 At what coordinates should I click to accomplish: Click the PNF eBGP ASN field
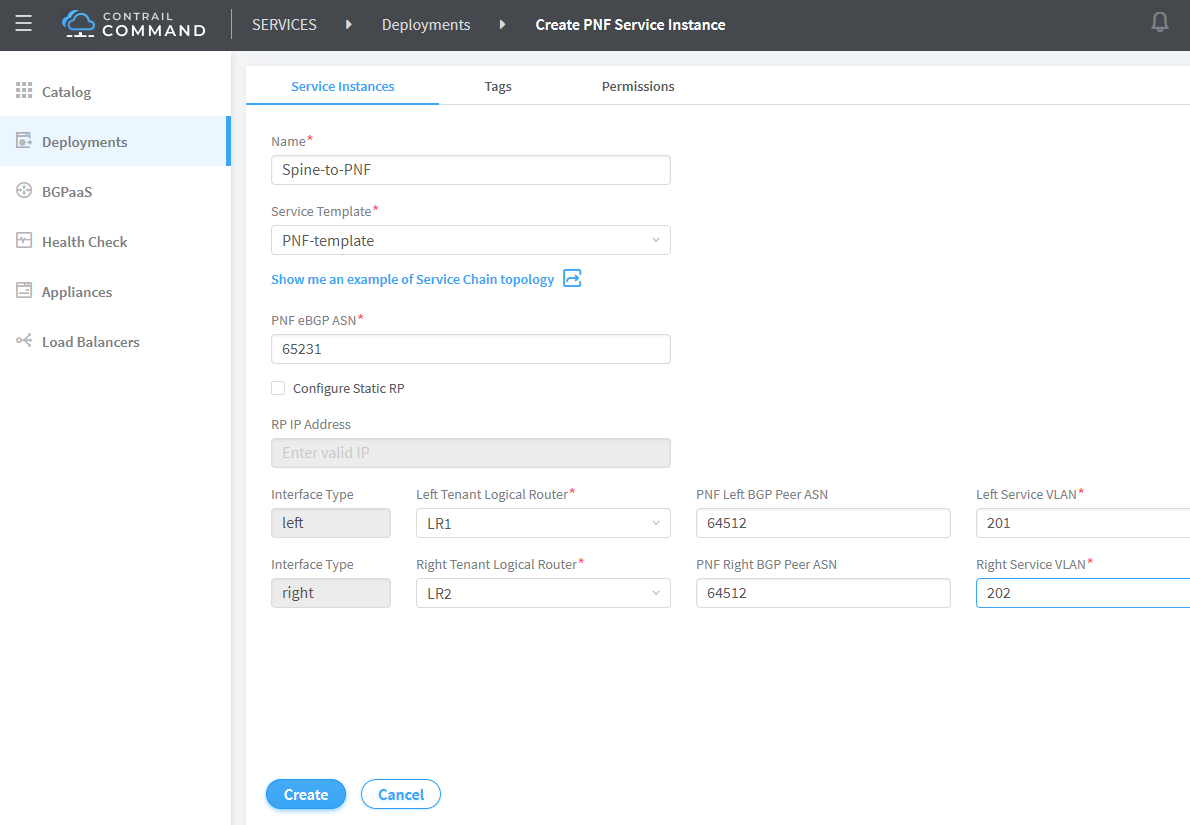pyautogui.click(x=470, y=349)
